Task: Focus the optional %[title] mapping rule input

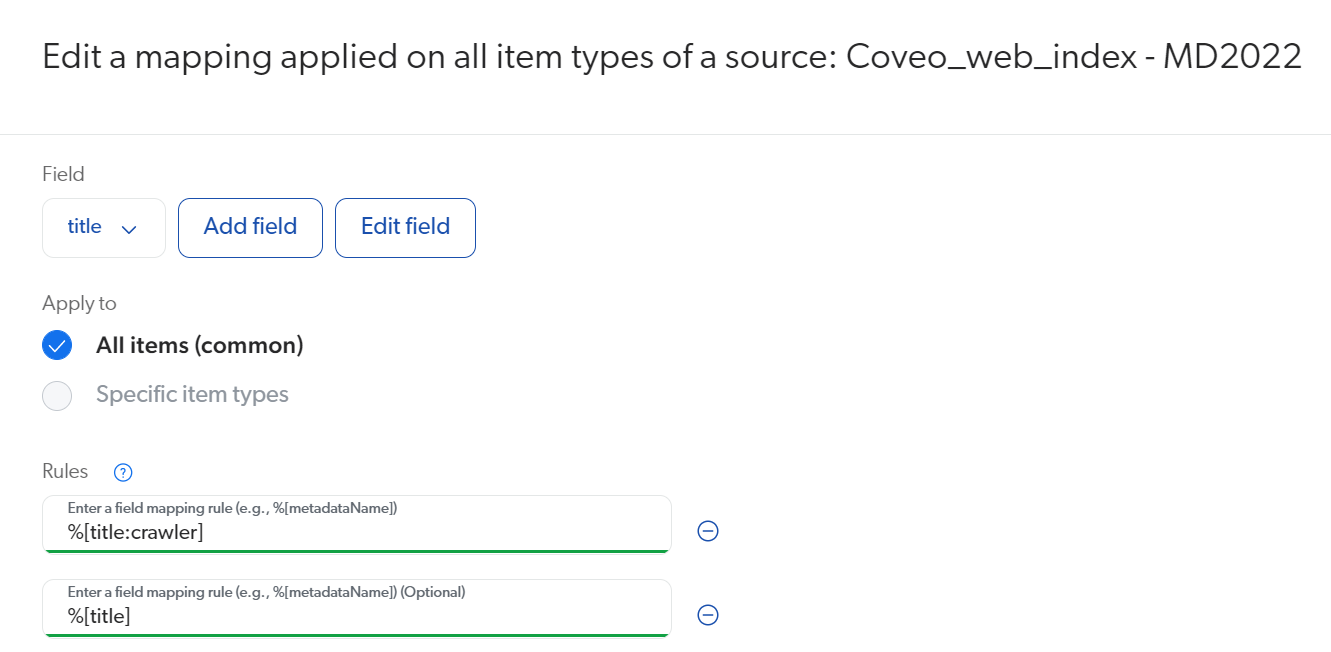Action: click(x=357, y=608)
